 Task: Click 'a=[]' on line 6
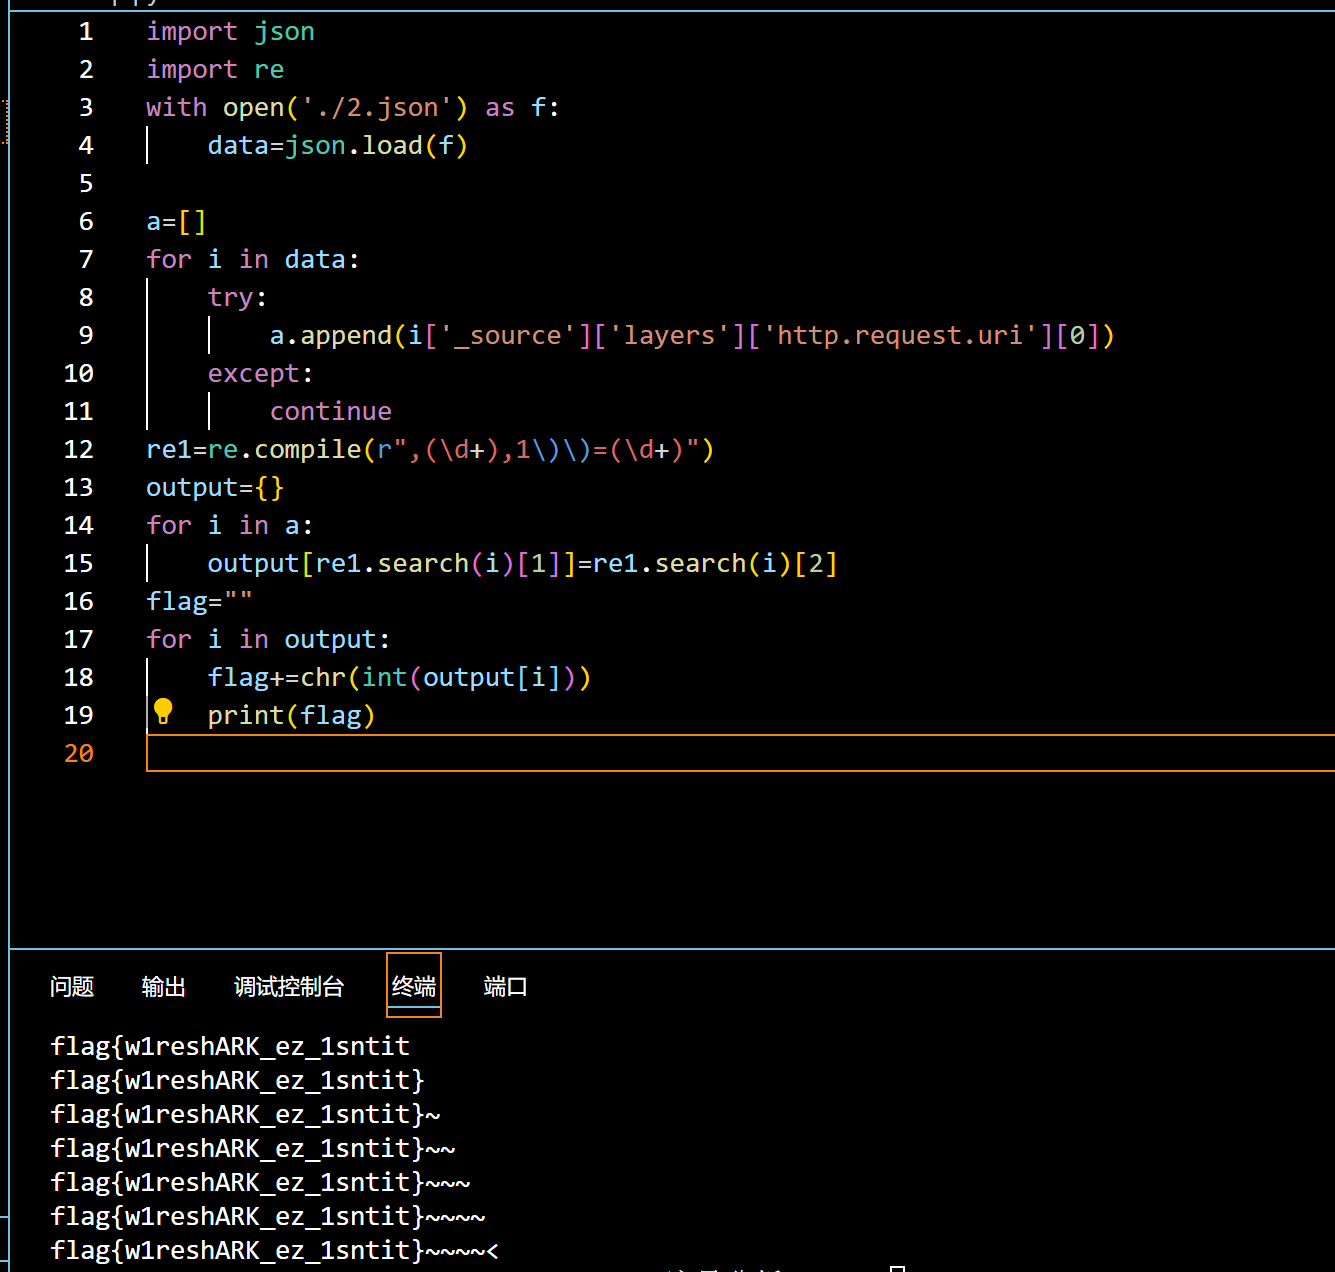[x=176, y=222]
